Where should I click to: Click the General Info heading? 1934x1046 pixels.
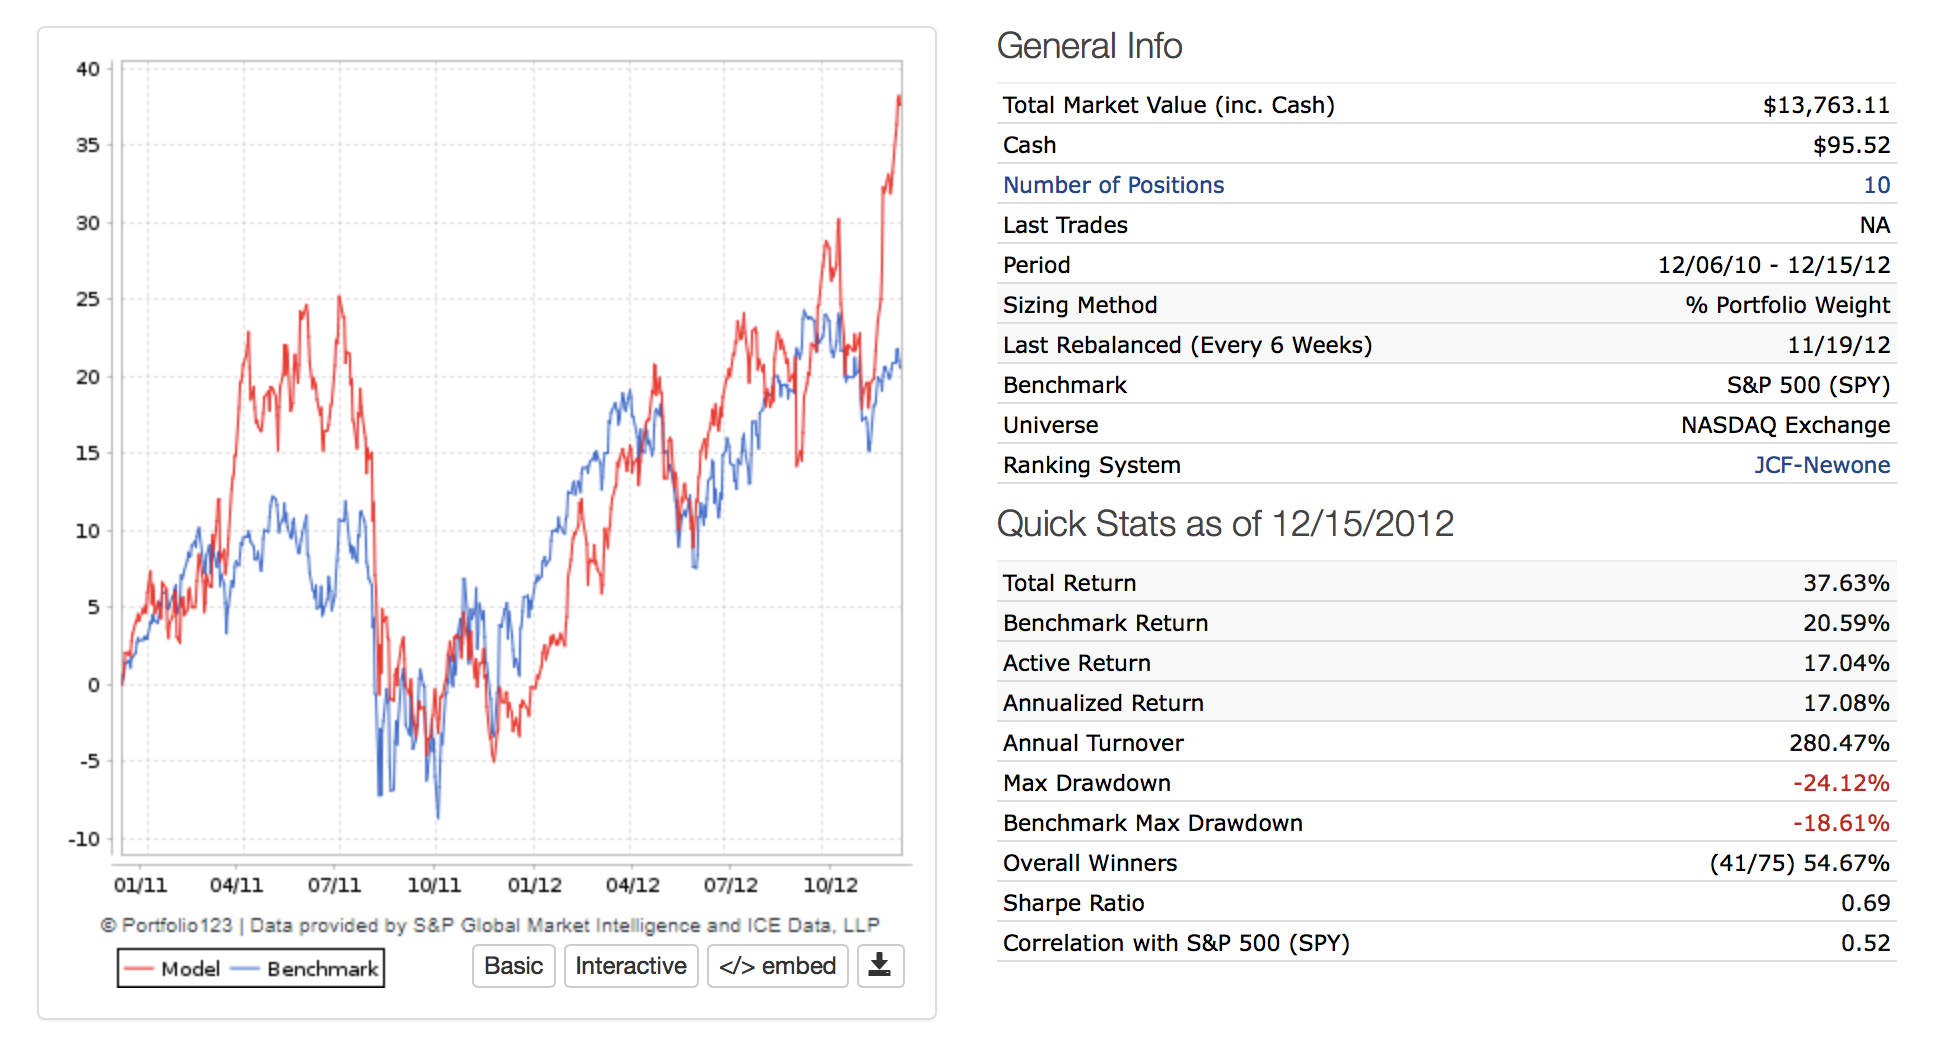[x=1089, y=46]
